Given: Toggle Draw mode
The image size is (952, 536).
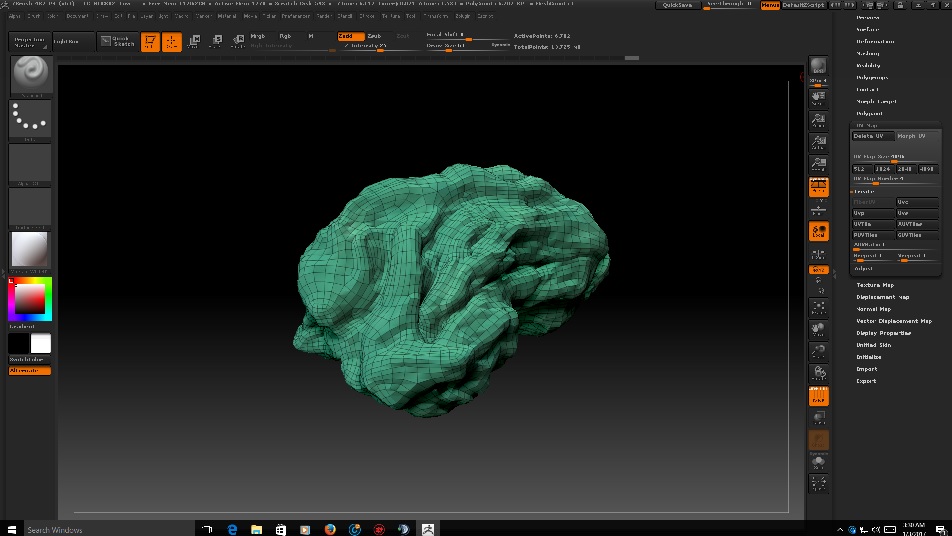Looking at the screenshot, I should (172, 42).
